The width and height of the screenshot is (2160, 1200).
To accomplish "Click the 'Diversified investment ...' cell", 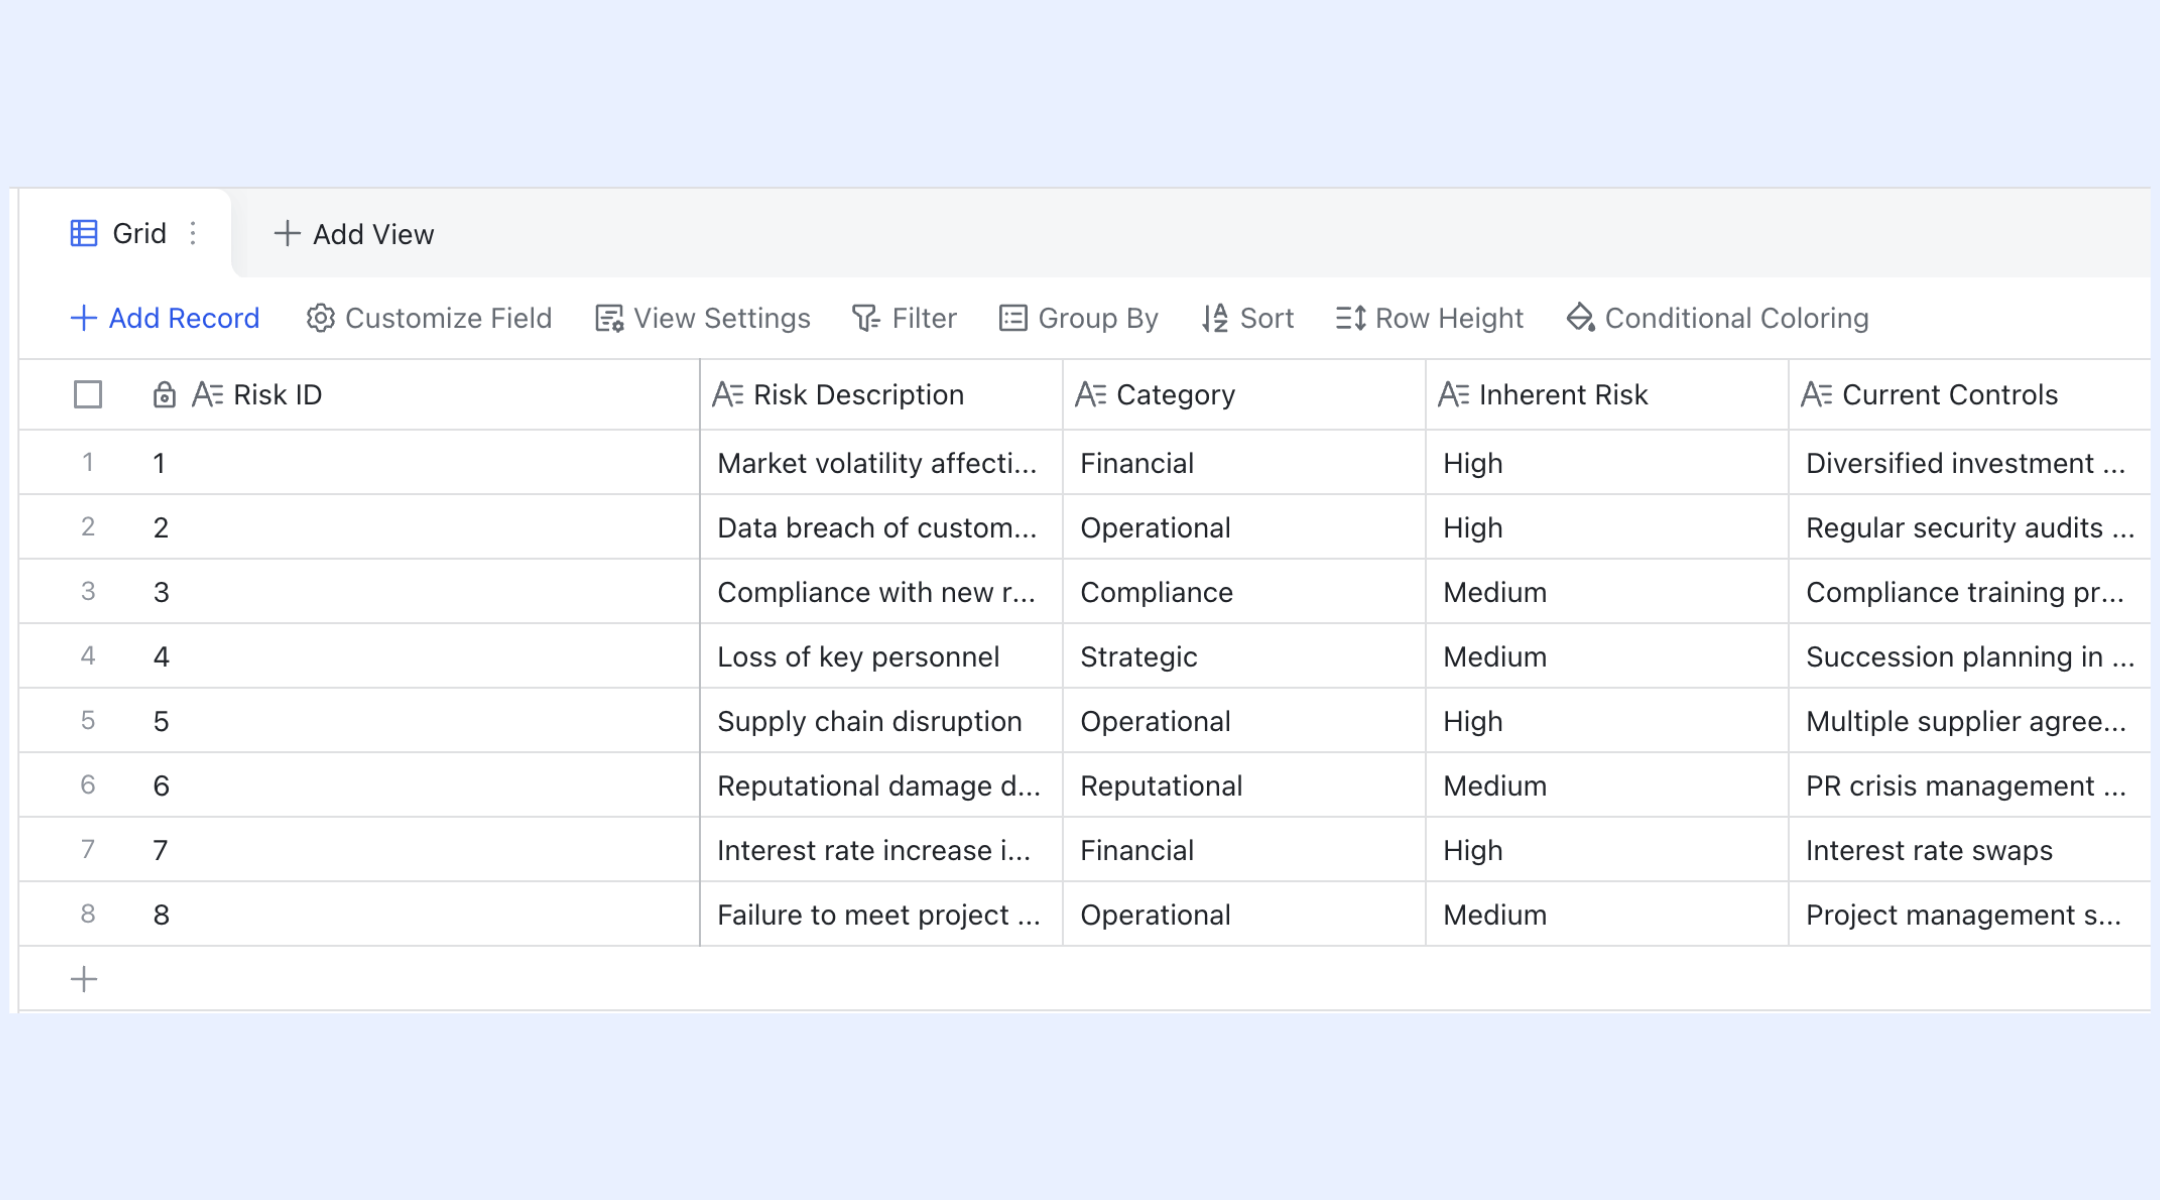I will tap(1969, 463).
